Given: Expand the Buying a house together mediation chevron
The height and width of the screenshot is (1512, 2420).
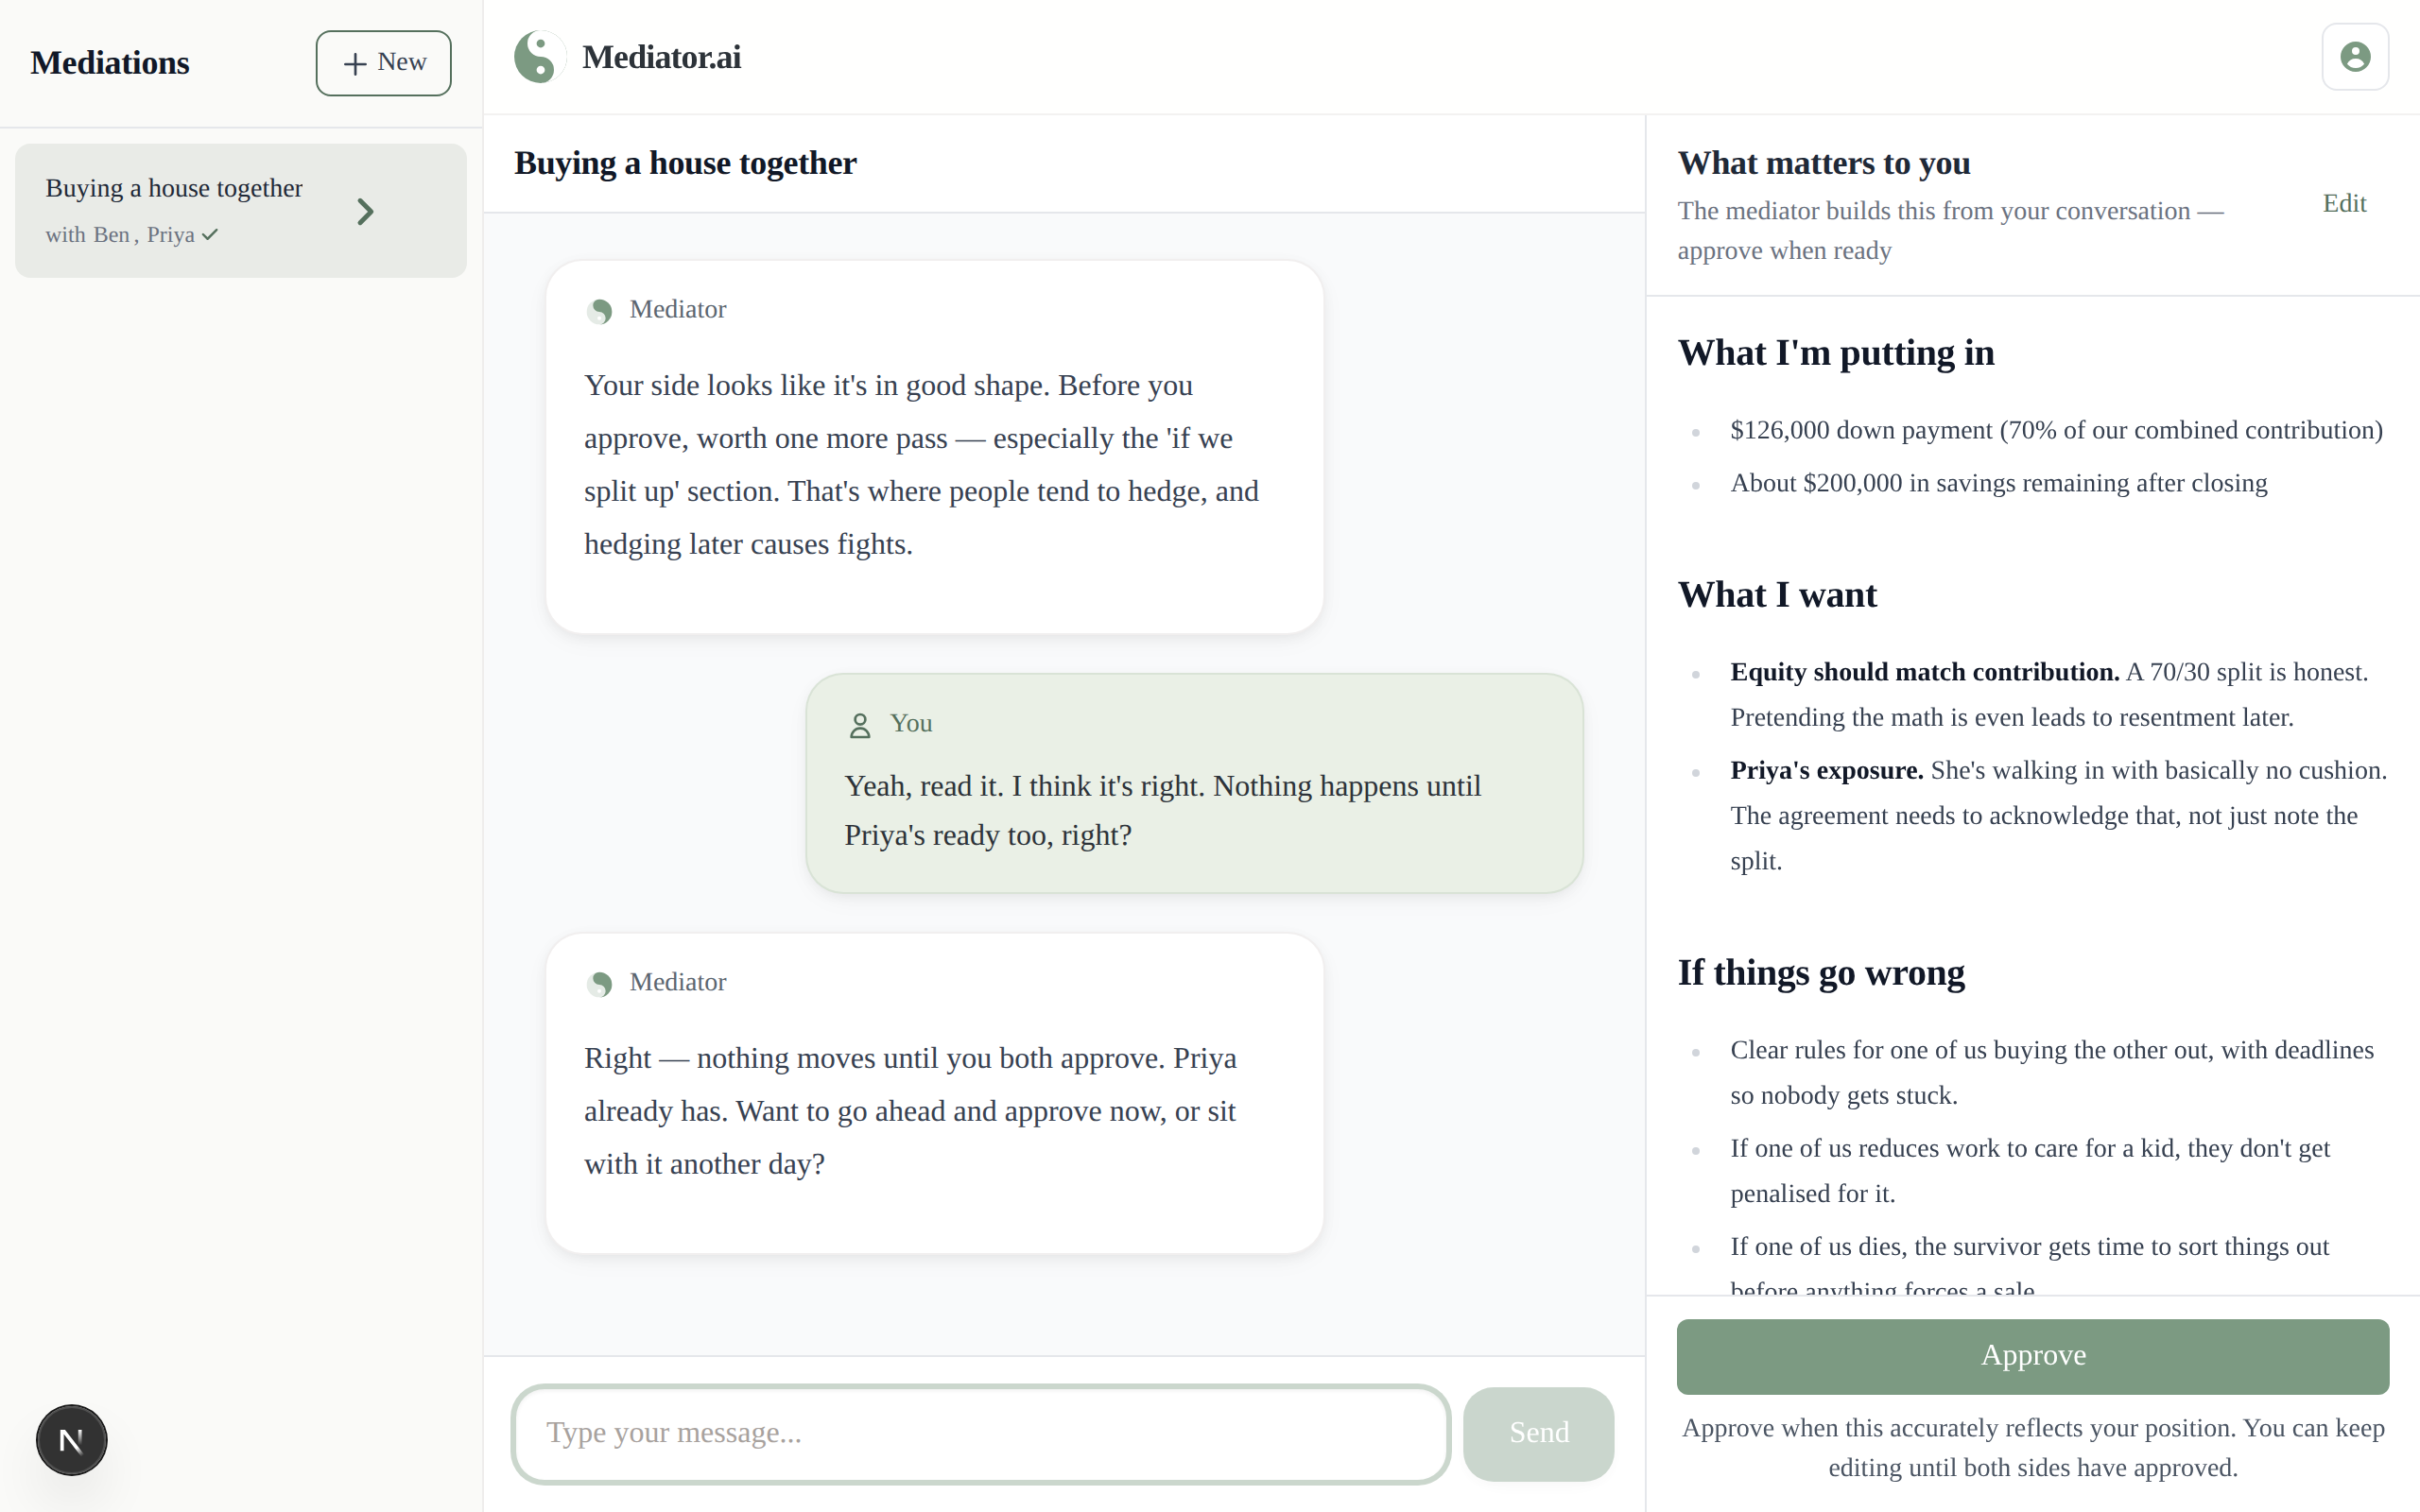Looking at the screenshot, I should 364,211.
